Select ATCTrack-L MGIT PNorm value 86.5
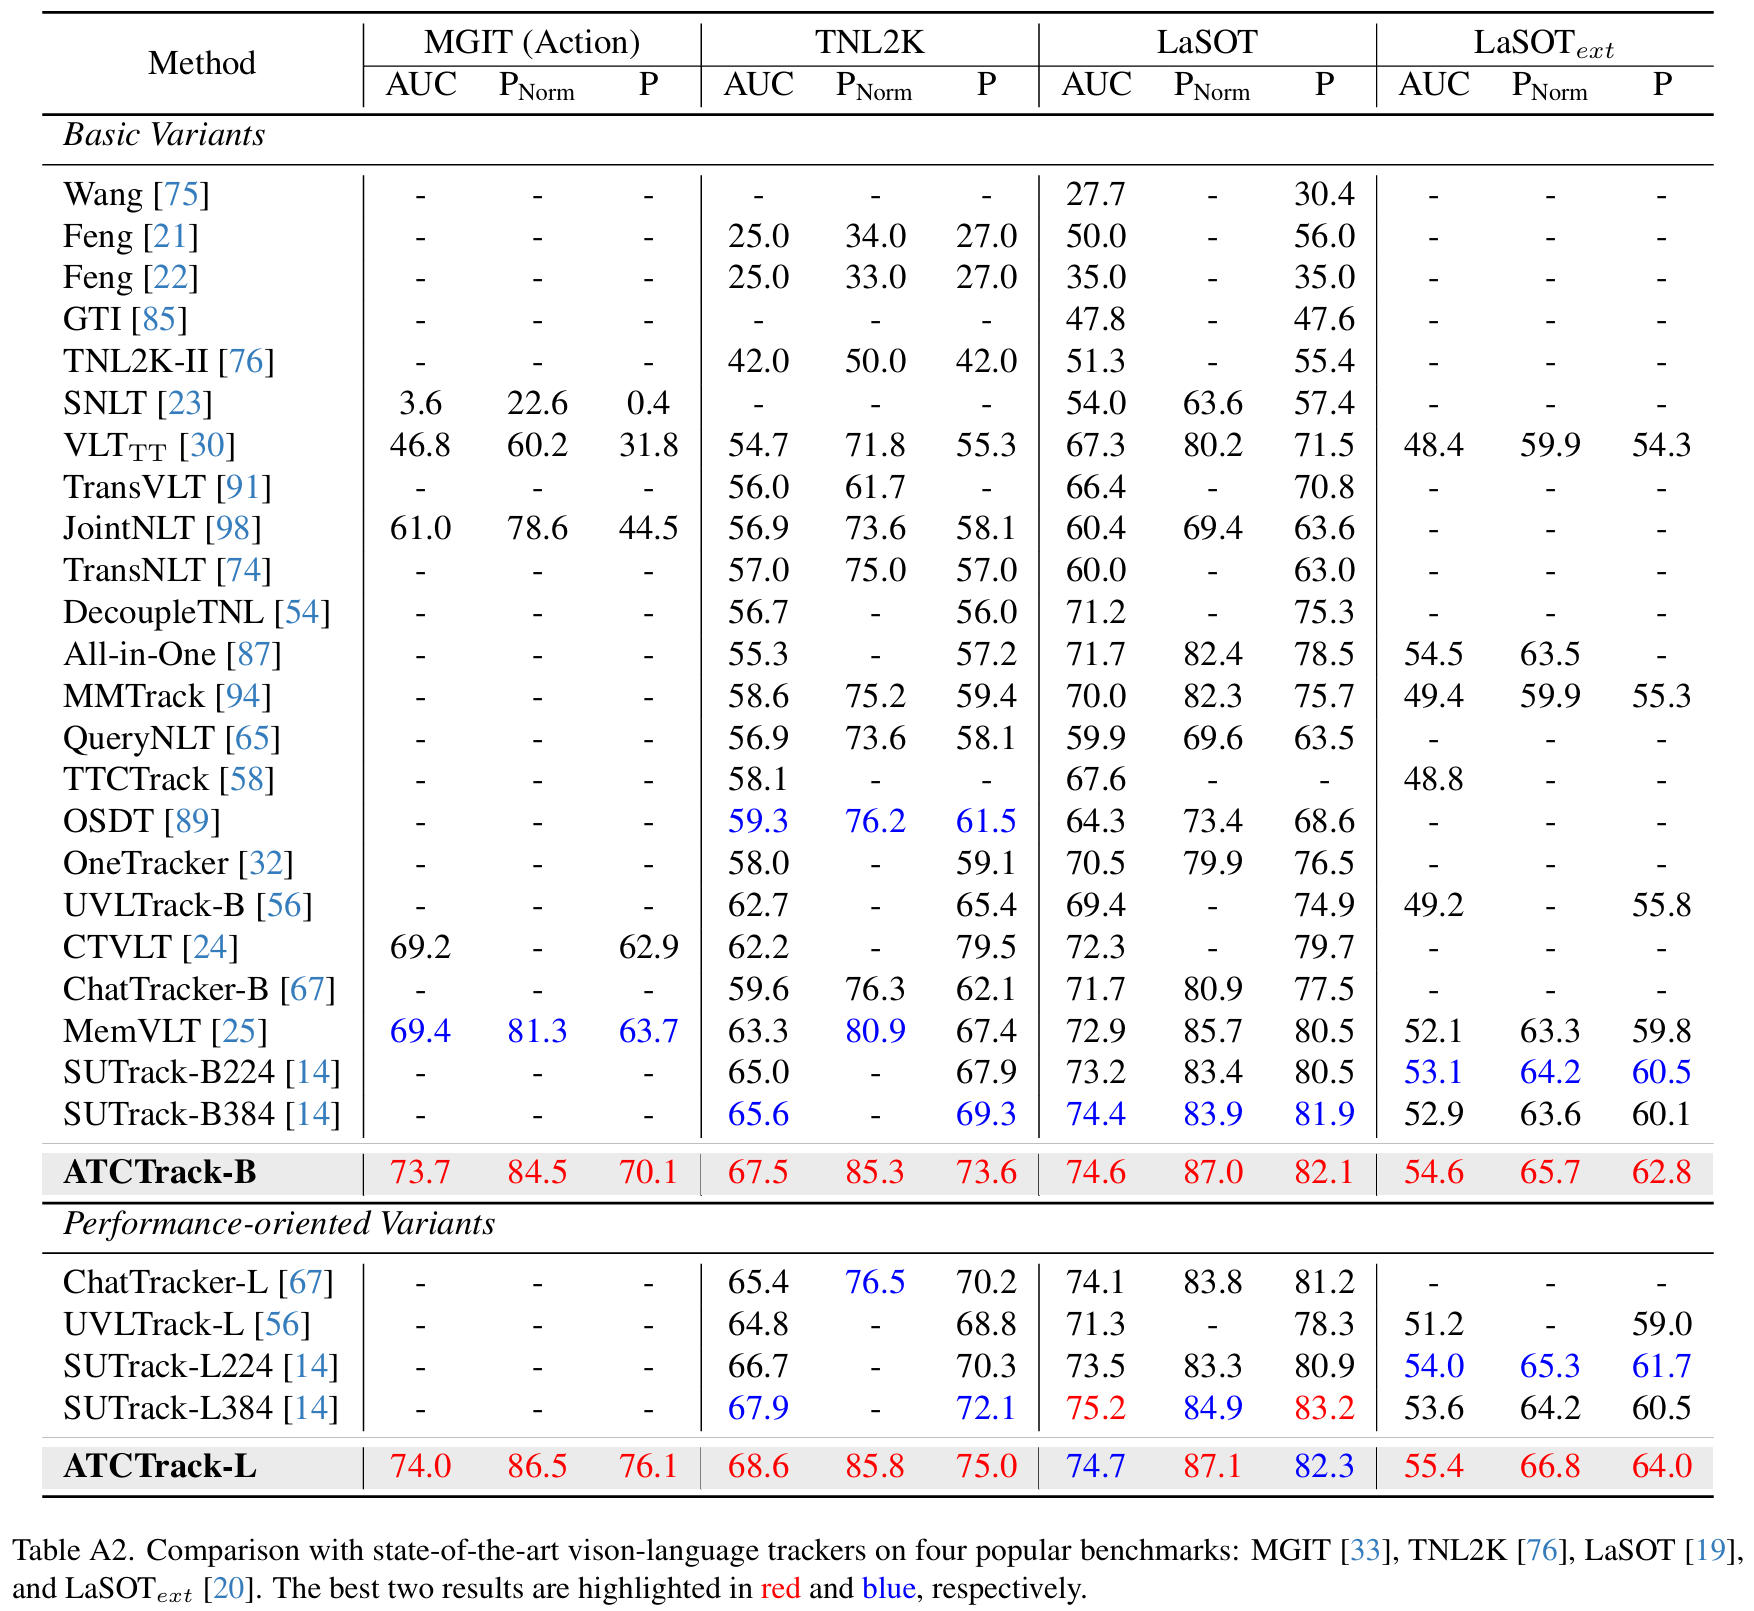Image resolution: width=1754 pixels, height=1611 pixels. pos(537,1466)
